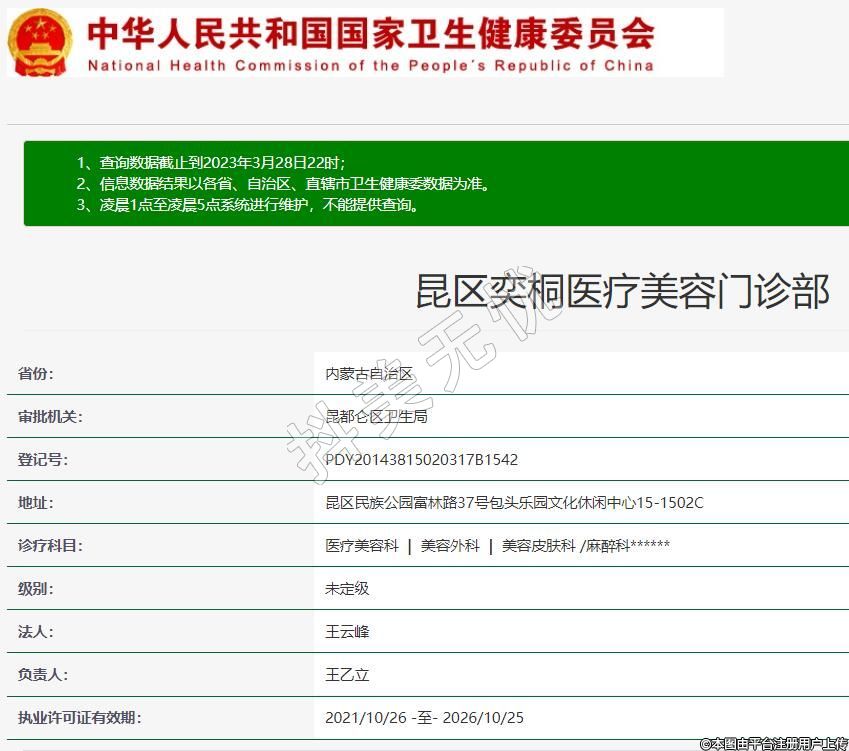The image size is (849, 751).
Task: Click the national emblem logo
Action: coord(41,42)
